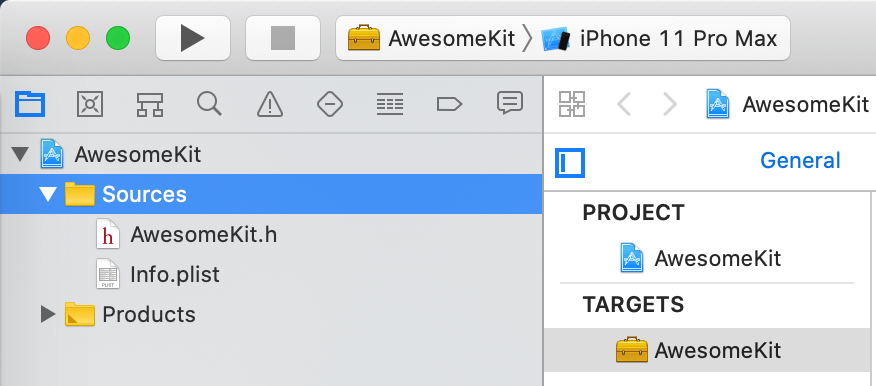Switch to the General tab
This screenshot has width=876, height=386.
coord(800,160)
